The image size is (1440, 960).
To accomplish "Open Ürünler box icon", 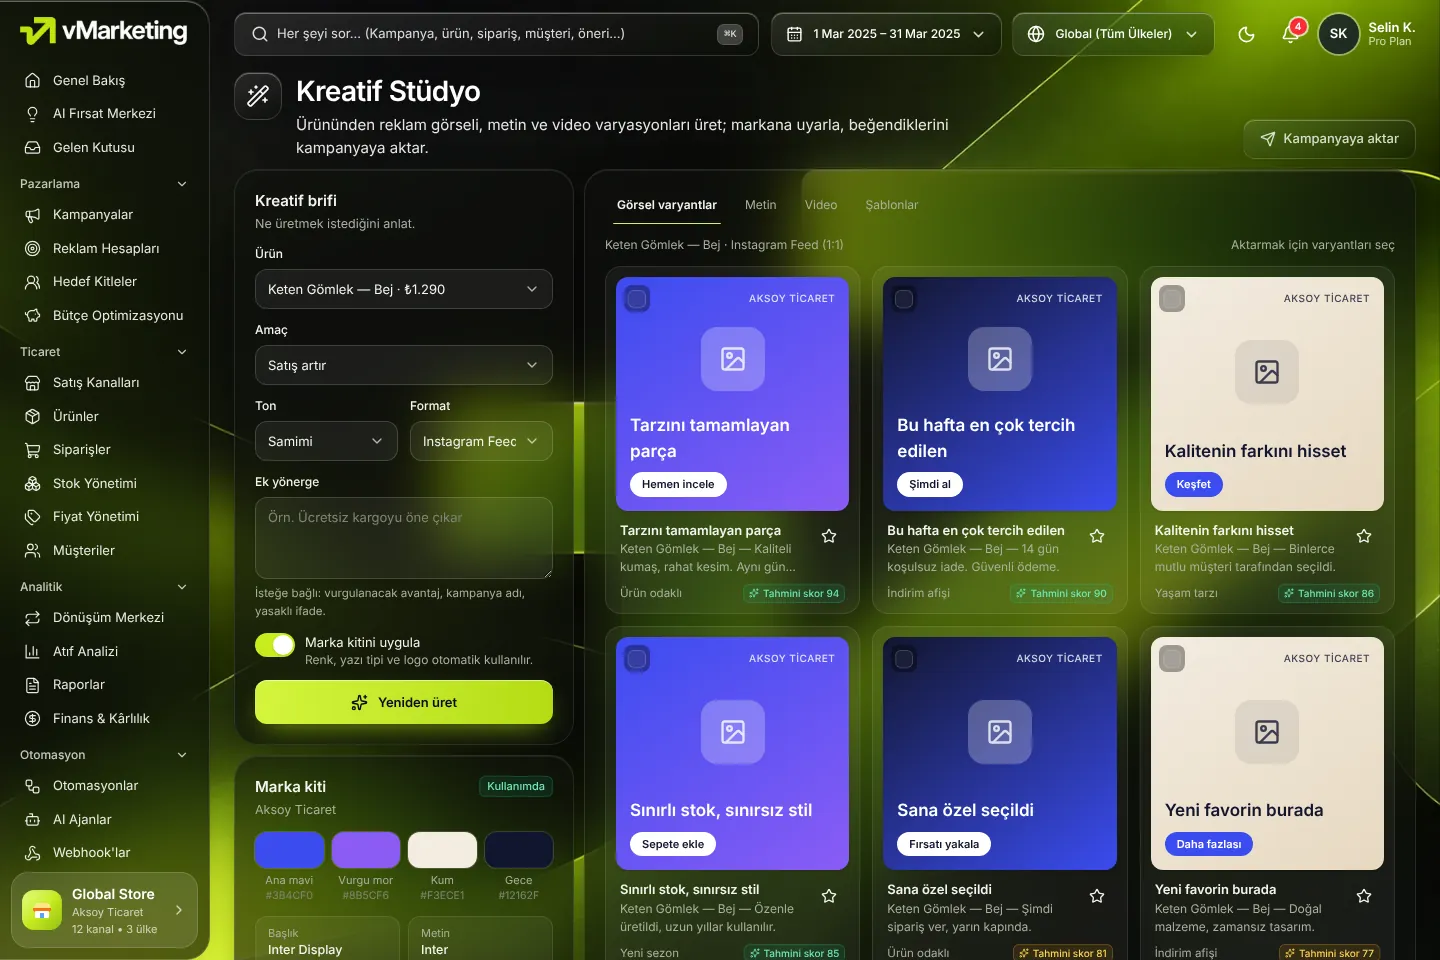I will (33, 416).
